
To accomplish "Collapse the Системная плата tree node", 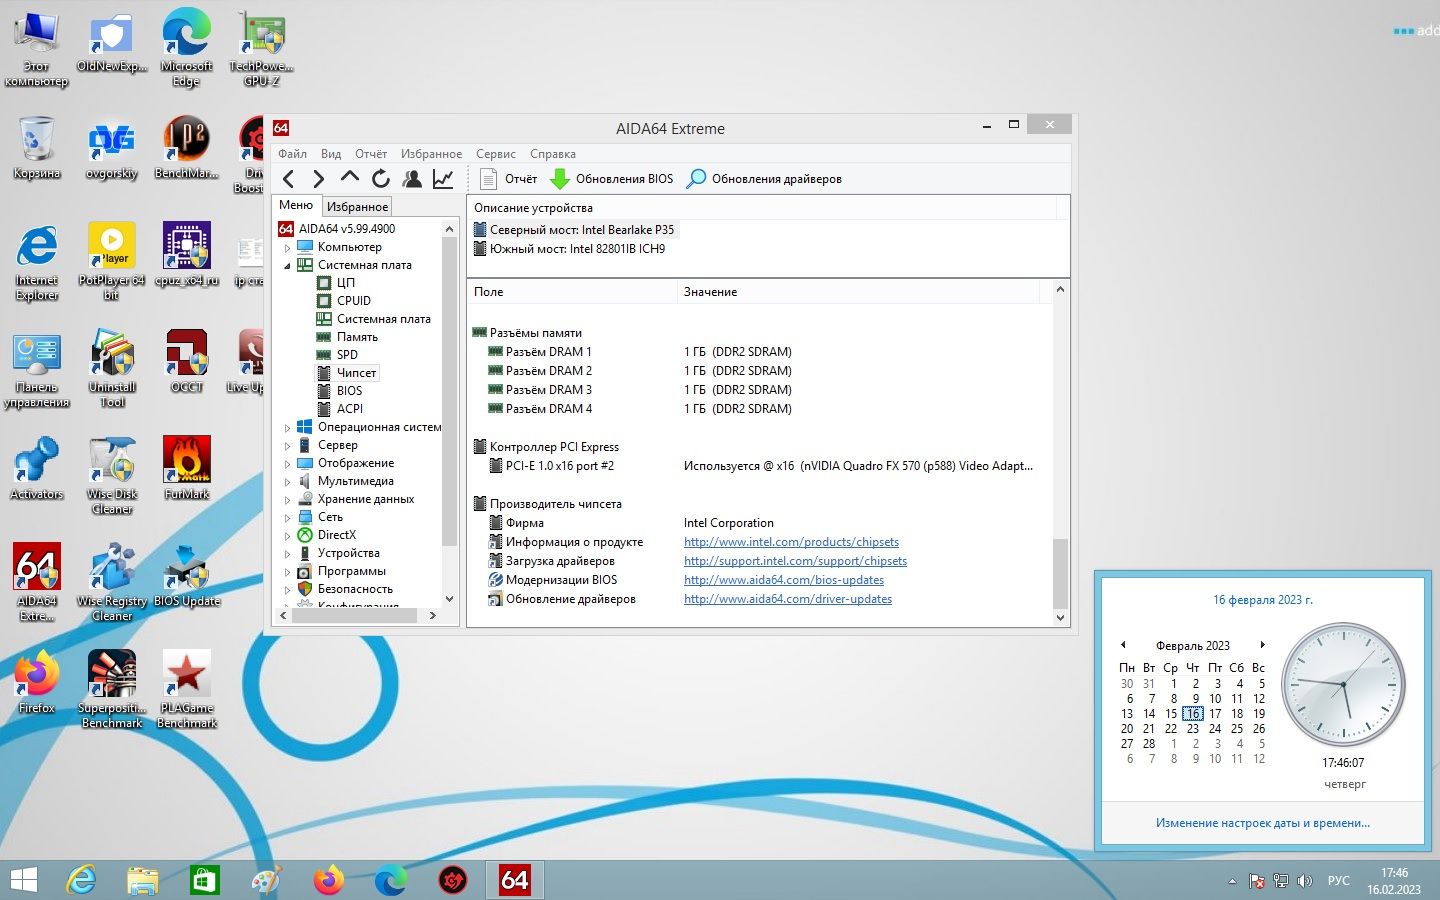I will point(287,265).
